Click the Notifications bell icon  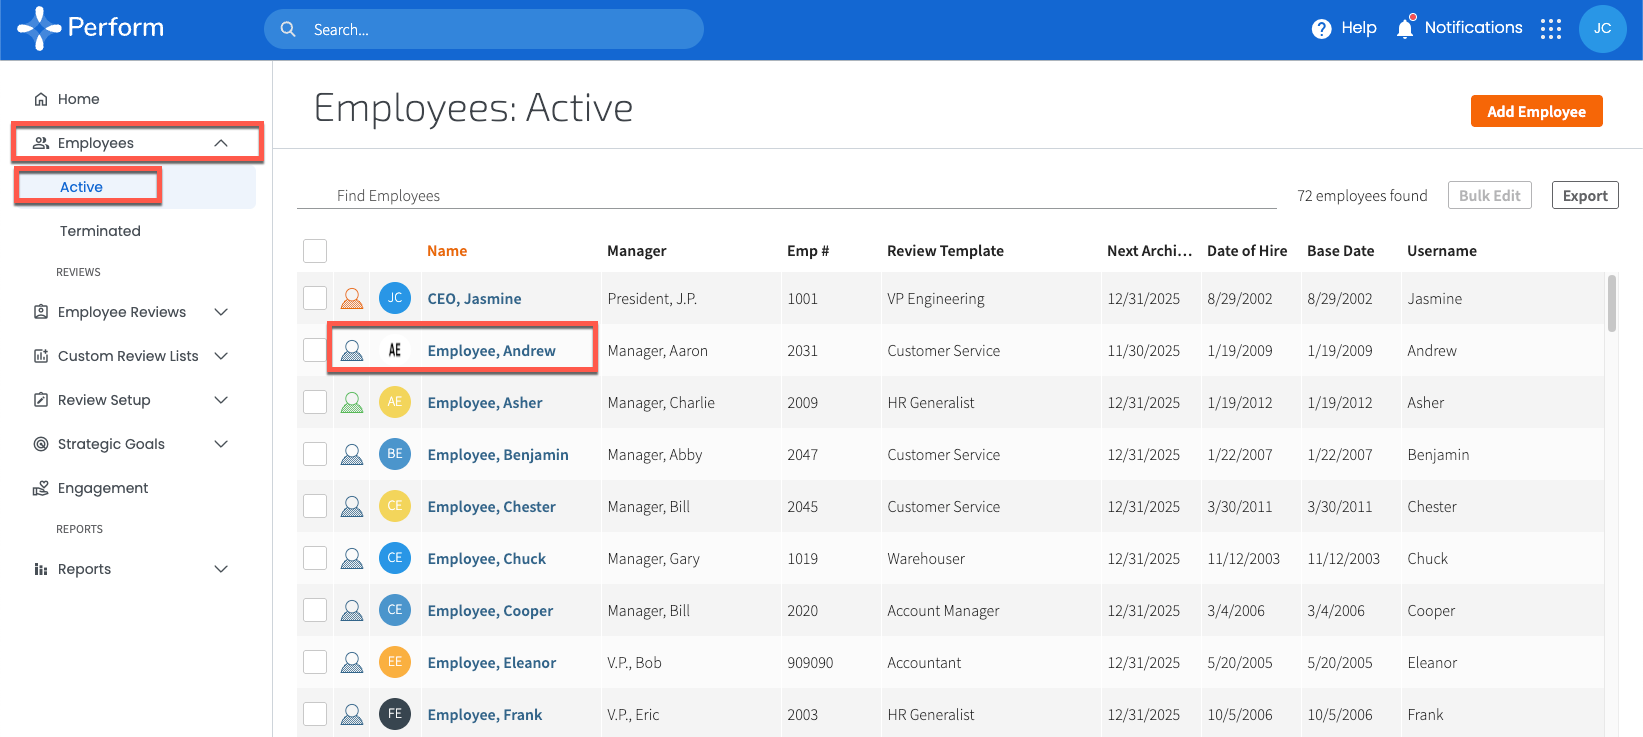tap(1405, 28)
